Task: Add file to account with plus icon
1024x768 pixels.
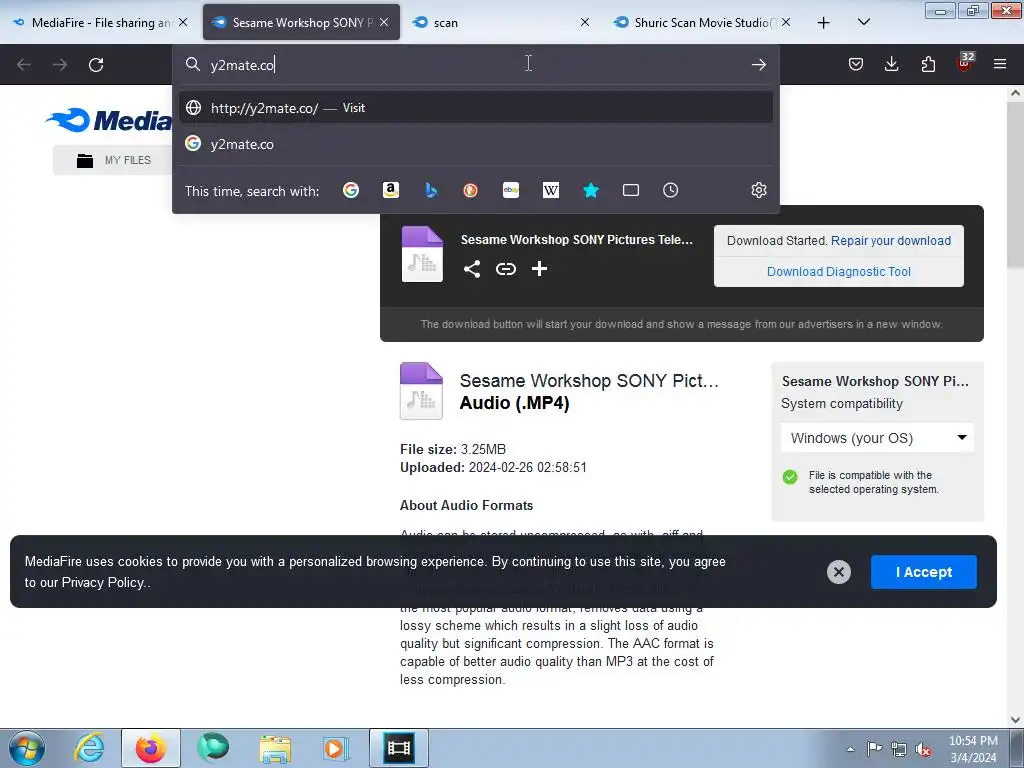Action: click(x=539, y=269)
